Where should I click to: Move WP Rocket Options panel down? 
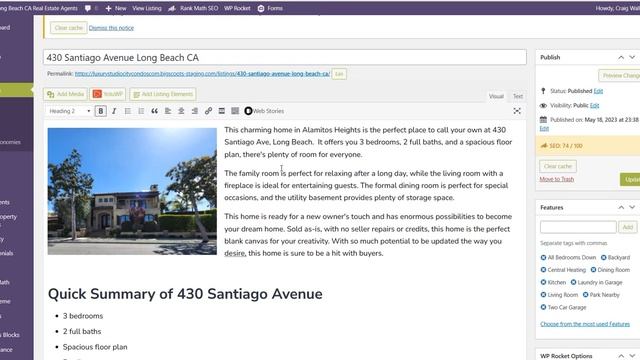tap(632, 356)
